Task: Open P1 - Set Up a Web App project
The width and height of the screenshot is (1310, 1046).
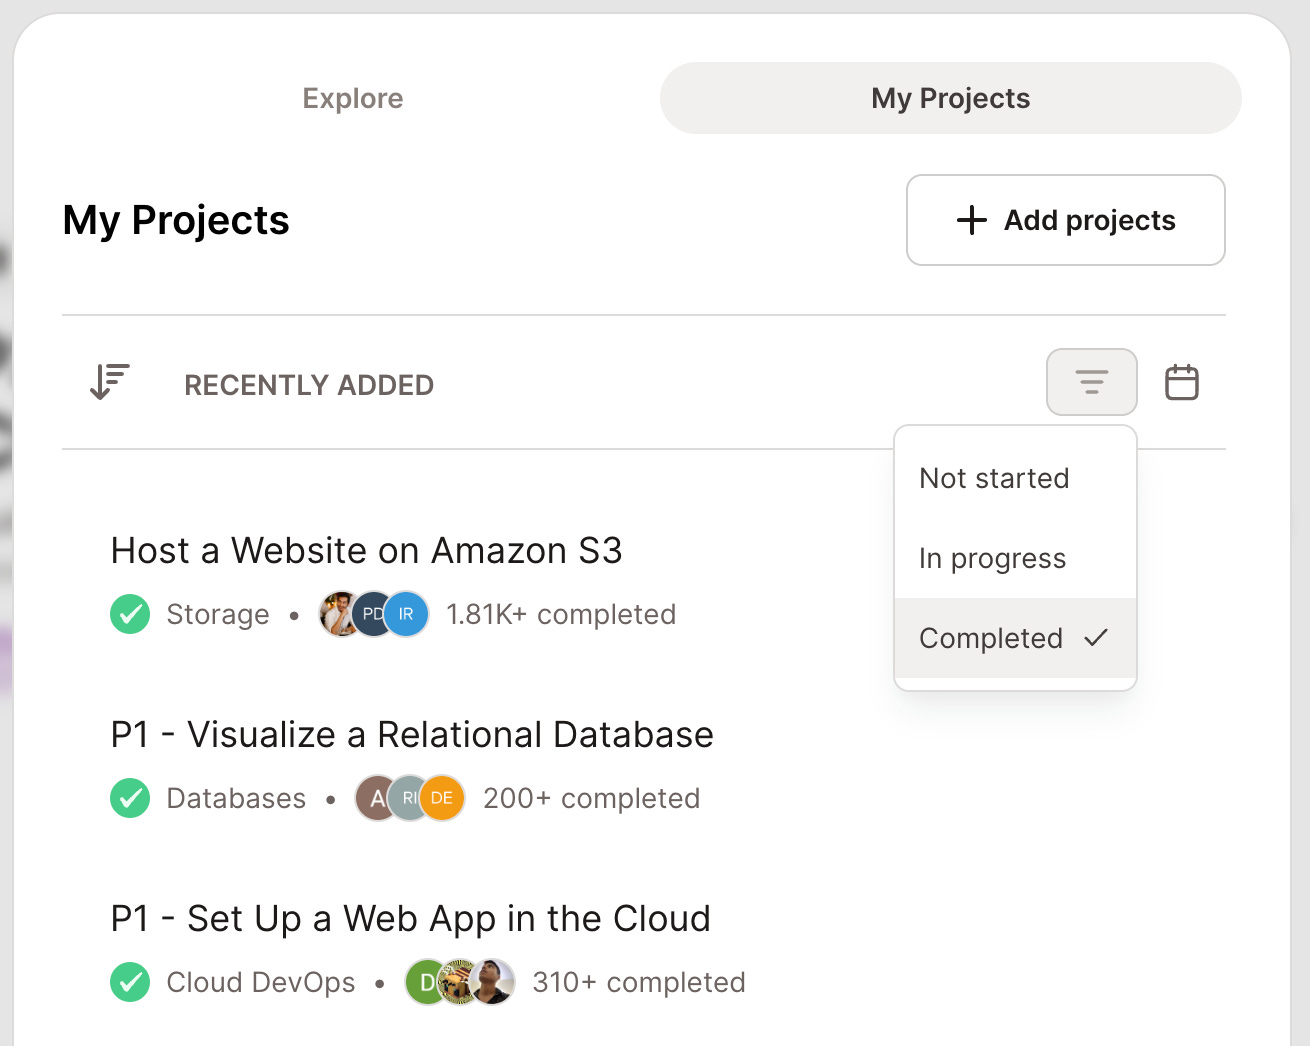Action: point(411,919)
